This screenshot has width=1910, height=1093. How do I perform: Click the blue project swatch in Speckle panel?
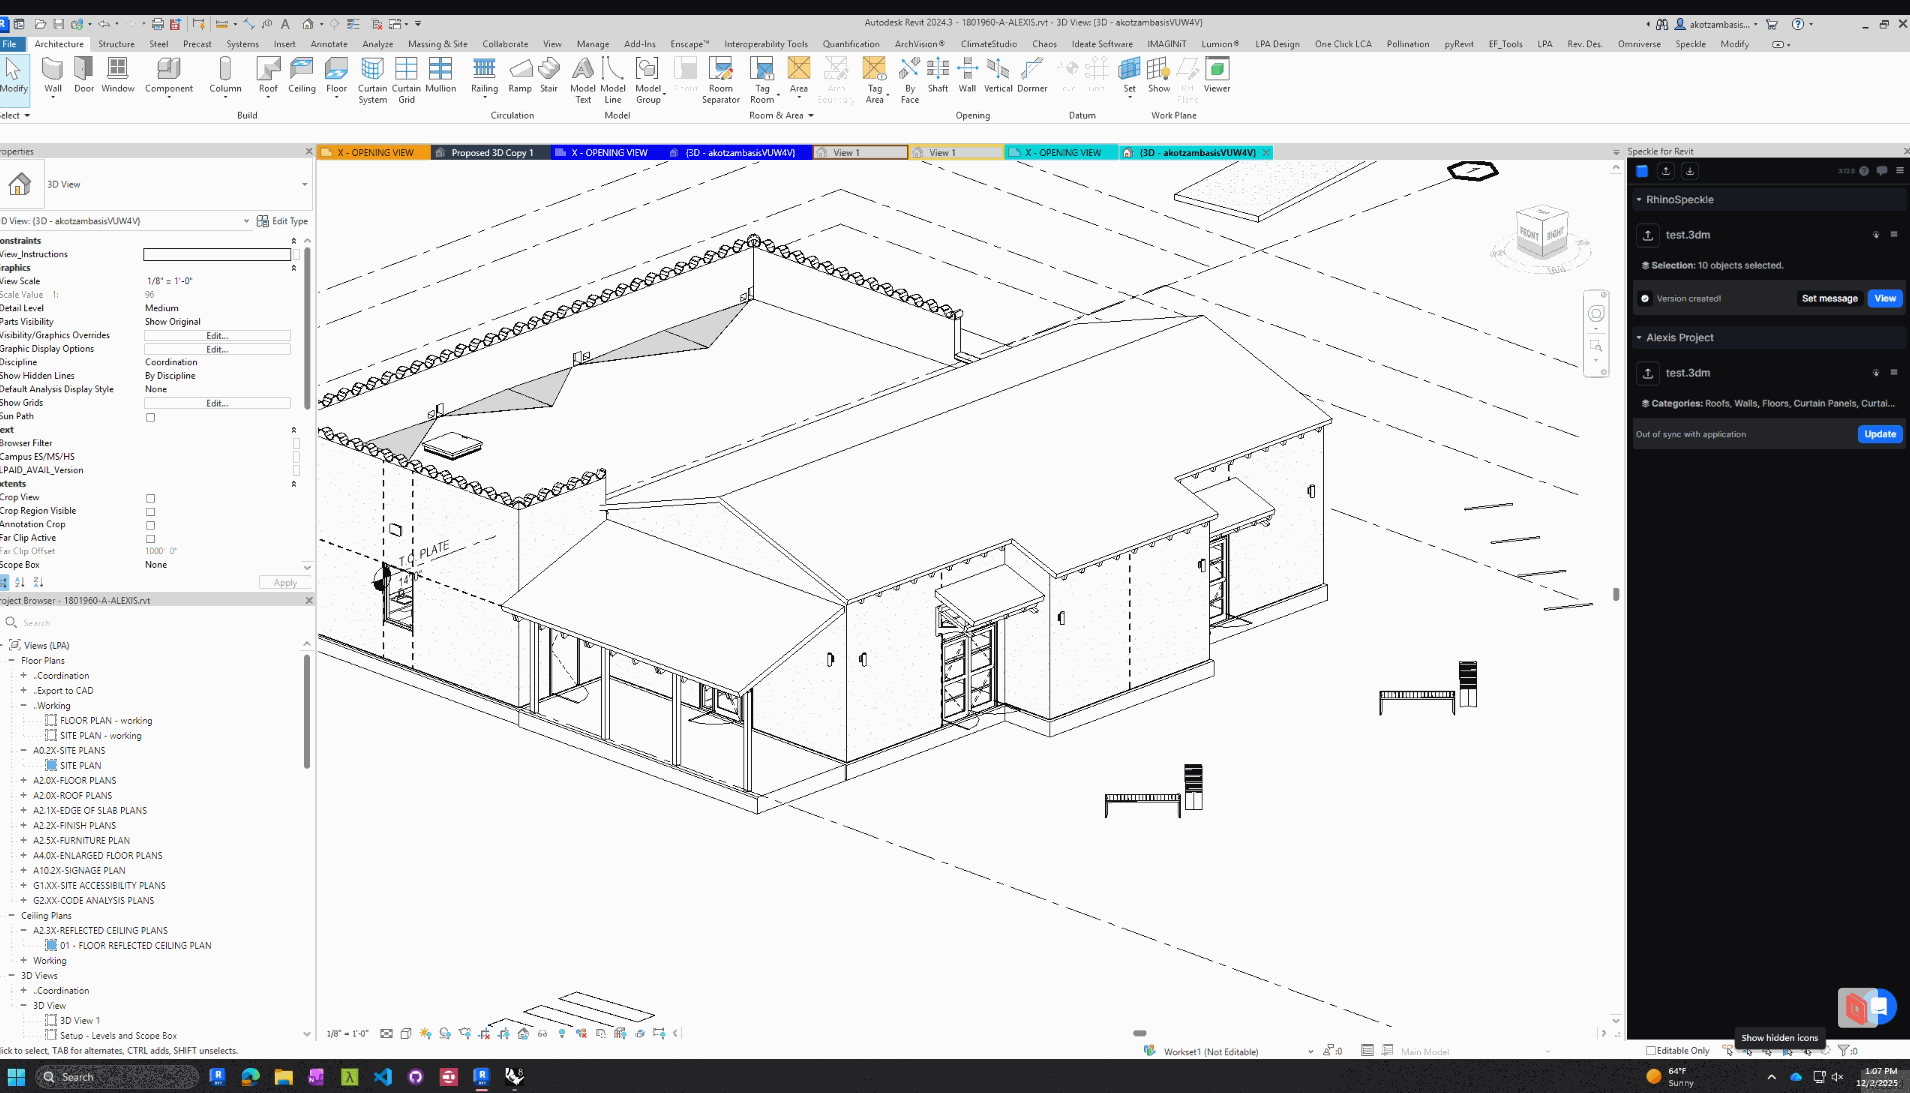(x=1641, y=171)
